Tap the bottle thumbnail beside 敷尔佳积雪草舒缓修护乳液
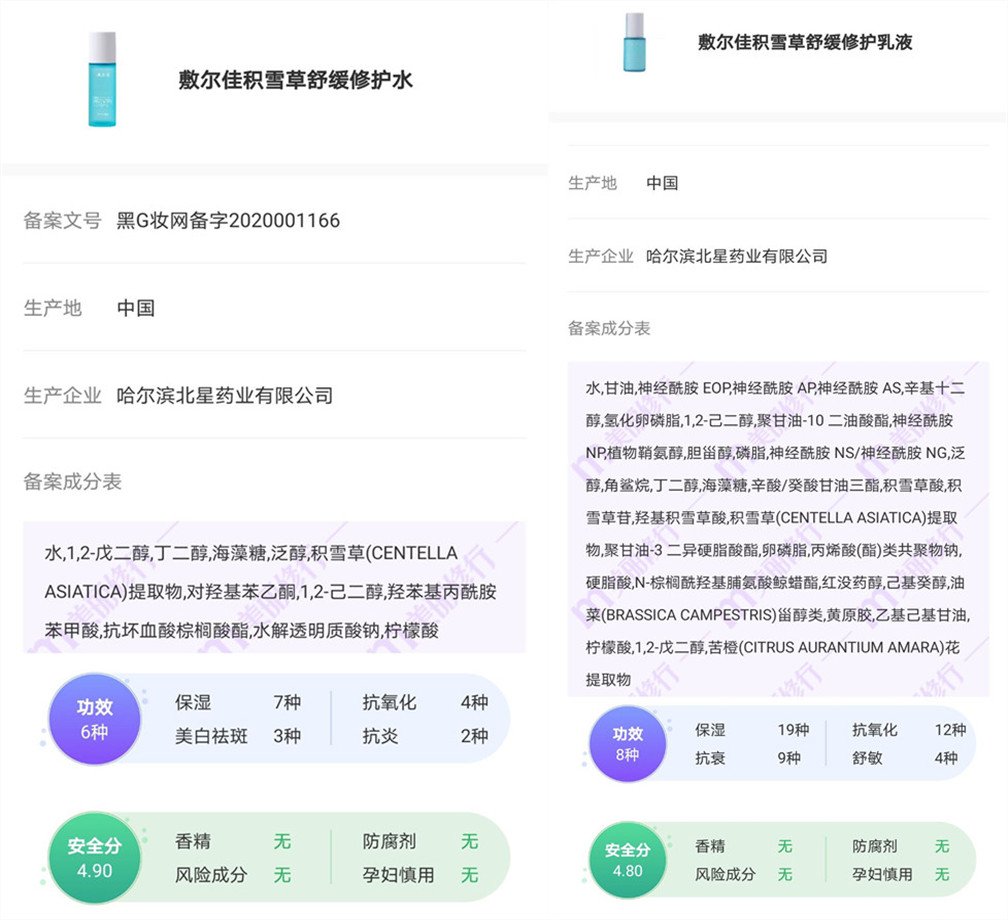Viewport: 1008px width, 920px height. 634,42
